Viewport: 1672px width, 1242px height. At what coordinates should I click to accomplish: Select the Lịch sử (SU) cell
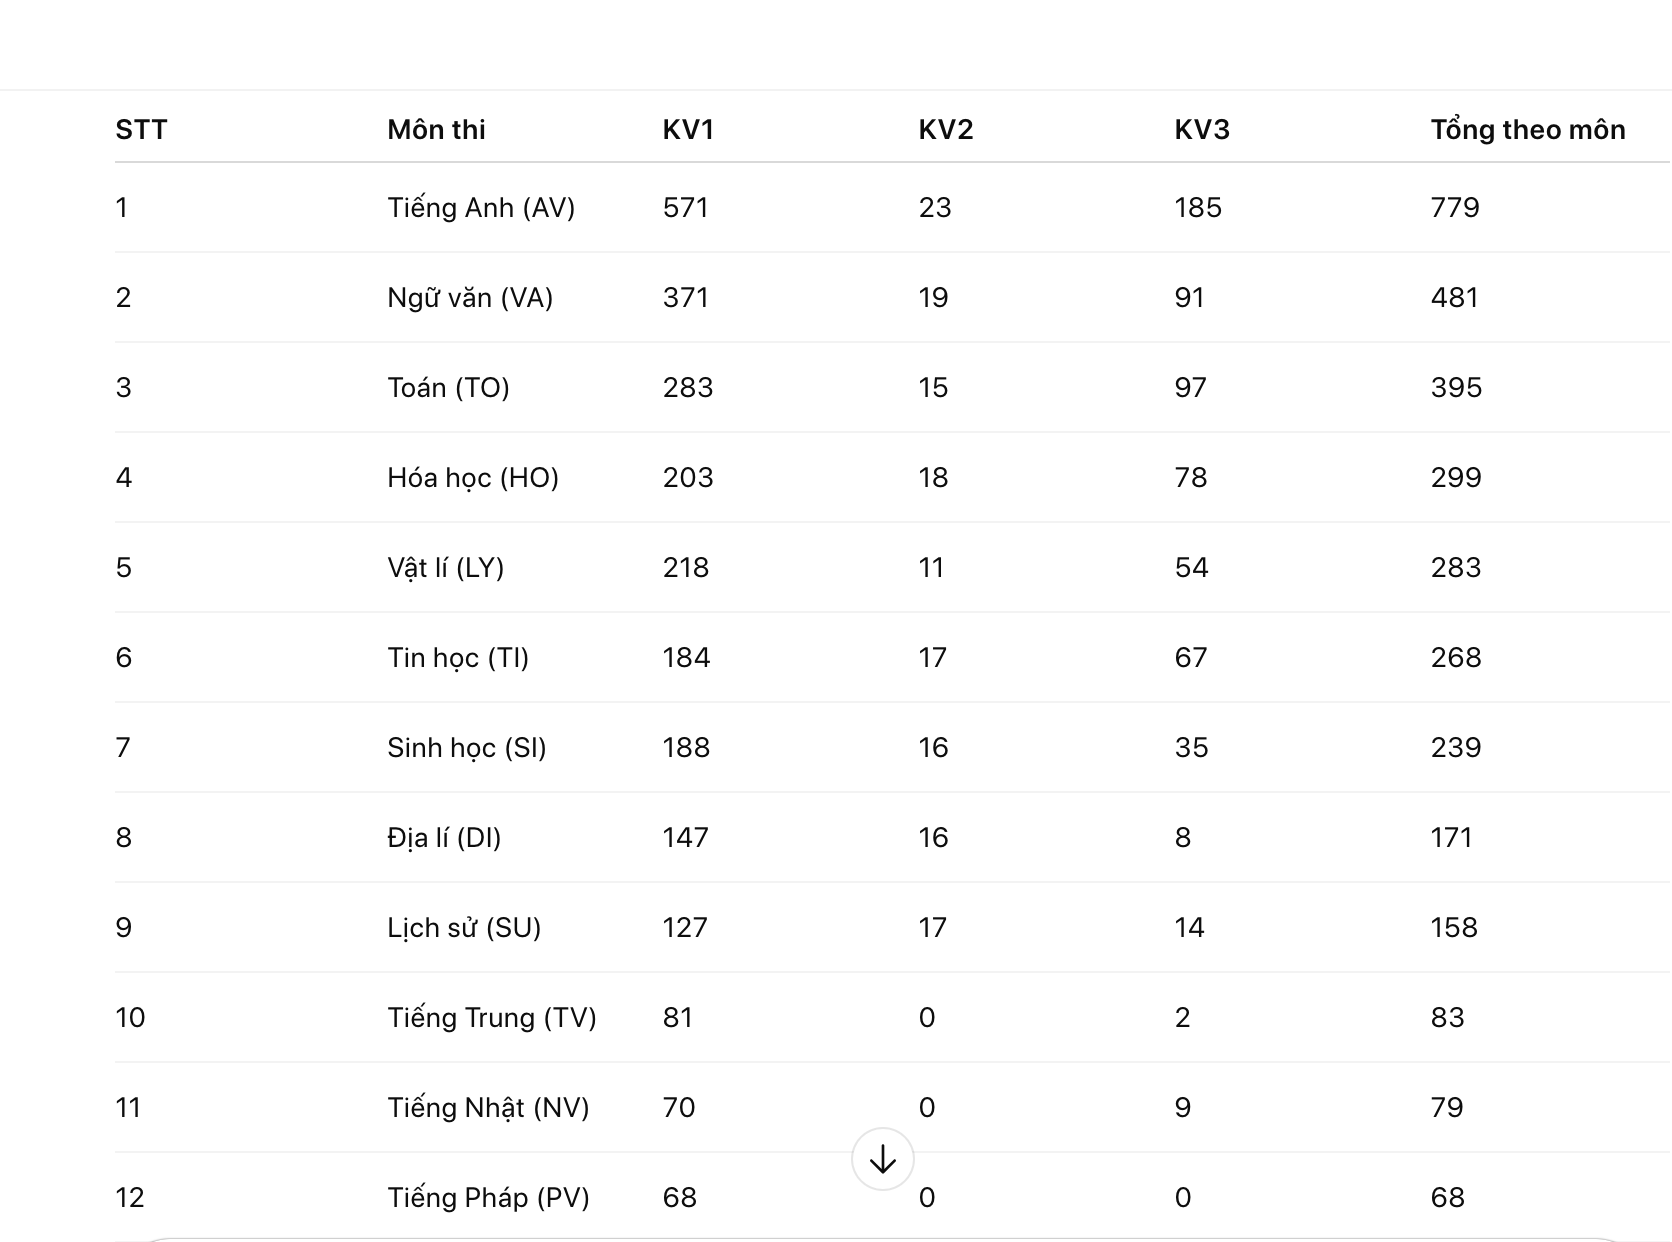tap(464, 928)
